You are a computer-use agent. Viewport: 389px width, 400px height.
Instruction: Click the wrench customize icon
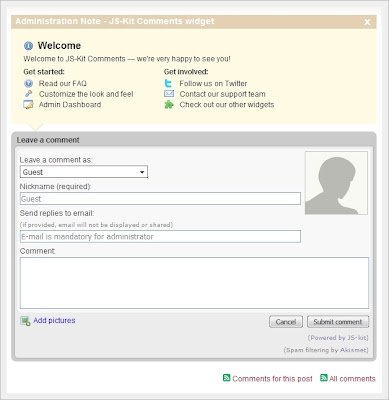[x=29, y=94]
